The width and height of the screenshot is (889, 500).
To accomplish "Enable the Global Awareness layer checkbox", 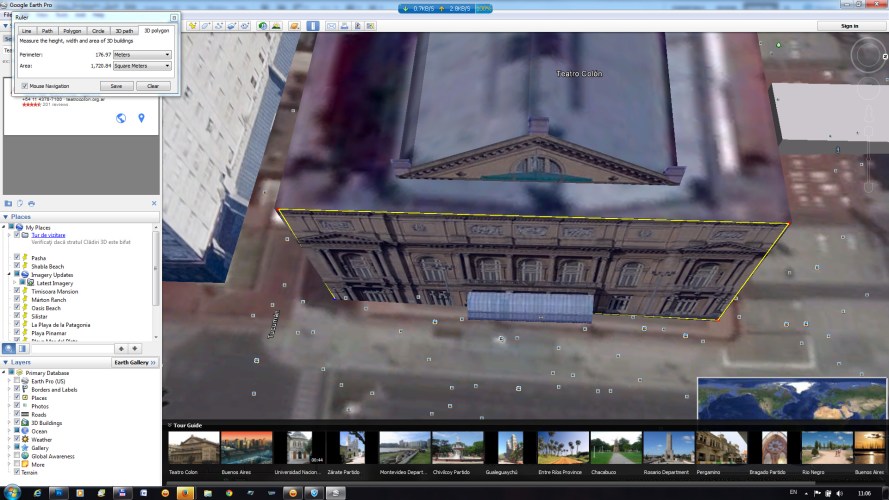I will [x=16, y=456].
